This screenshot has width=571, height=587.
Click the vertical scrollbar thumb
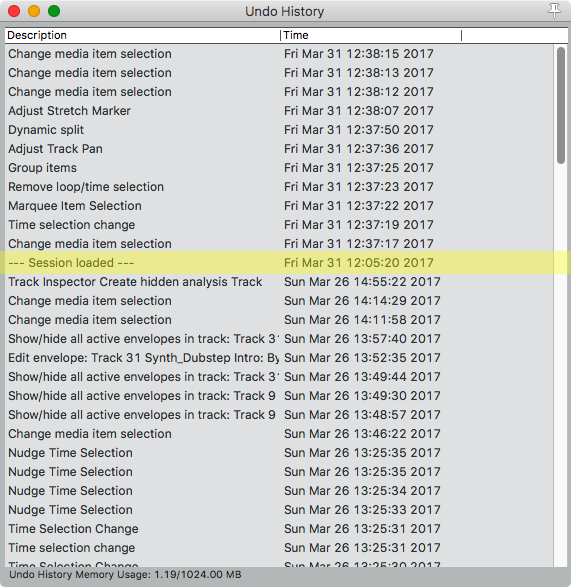pos(561,105)
